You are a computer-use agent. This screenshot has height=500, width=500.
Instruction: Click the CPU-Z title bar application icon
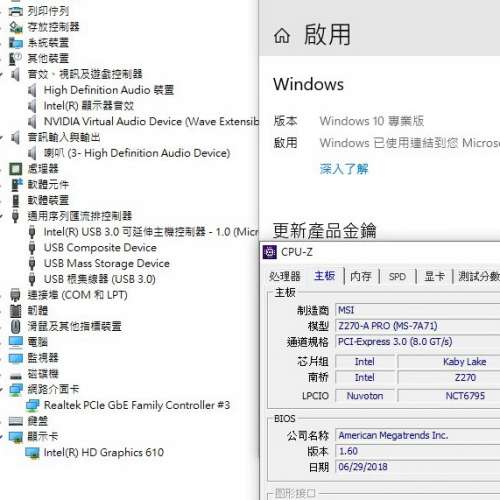pos(270,252)
